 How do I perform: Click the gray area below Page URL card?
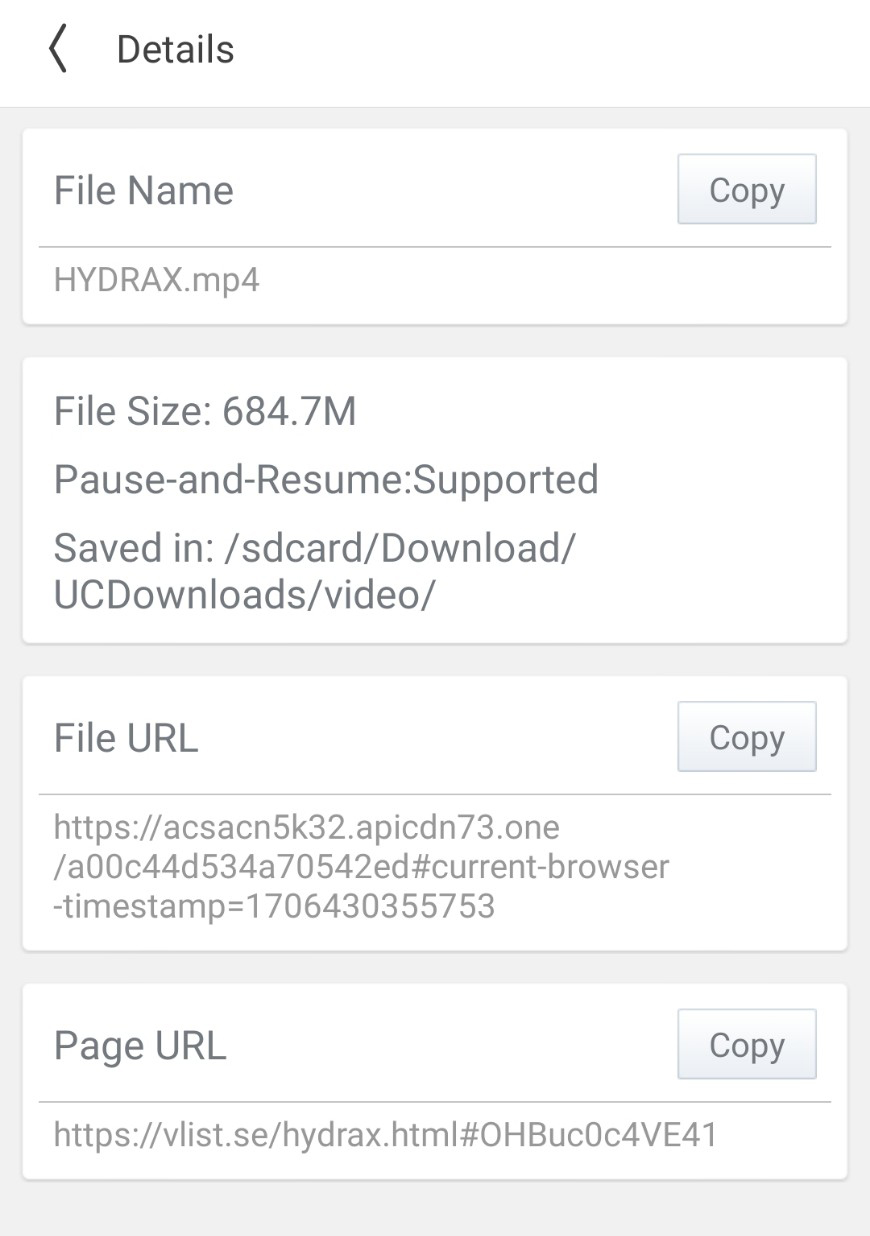[435, 1208]
